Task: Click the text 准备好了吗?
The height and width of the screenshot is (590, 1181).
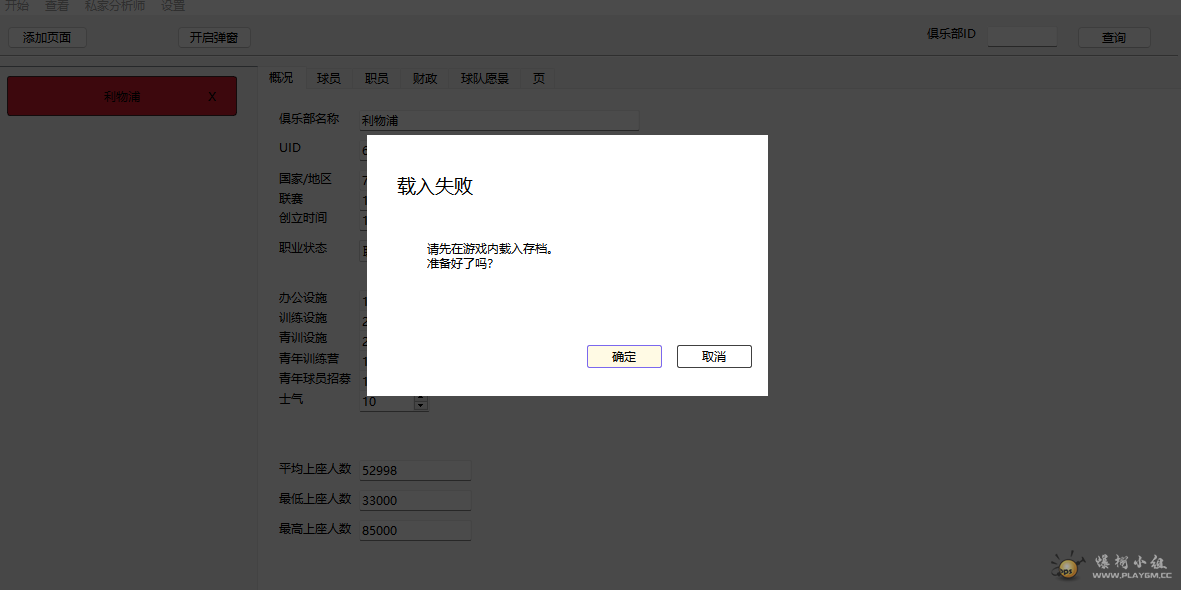Action: [x=460, y=264]
